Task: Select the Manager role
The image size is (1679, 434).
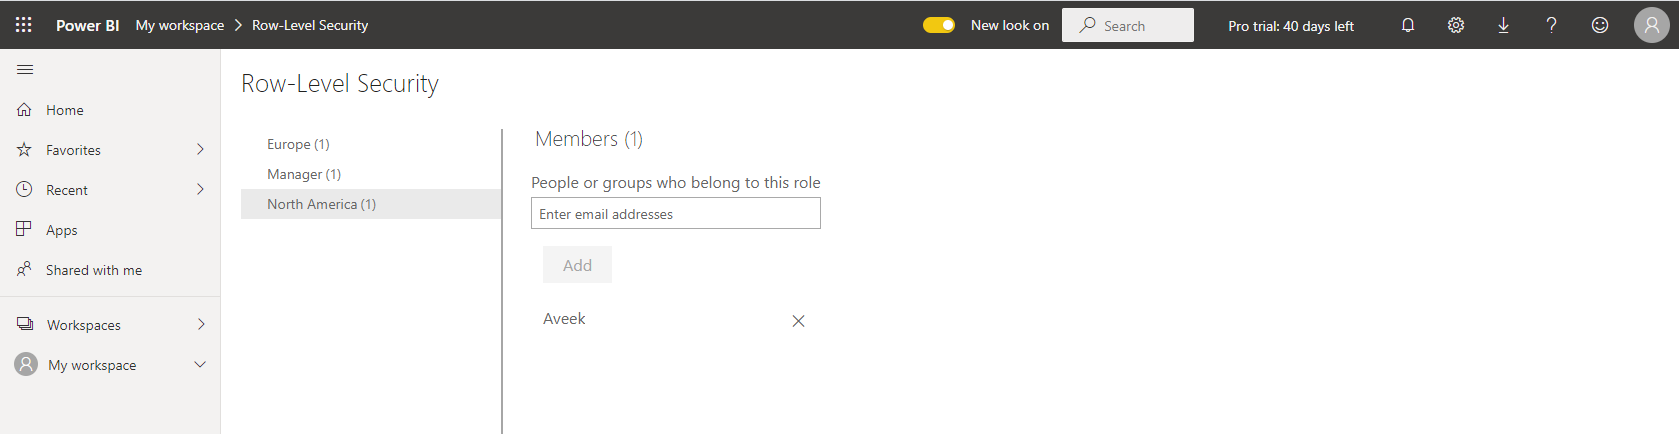Action: [x=304, y=174]
